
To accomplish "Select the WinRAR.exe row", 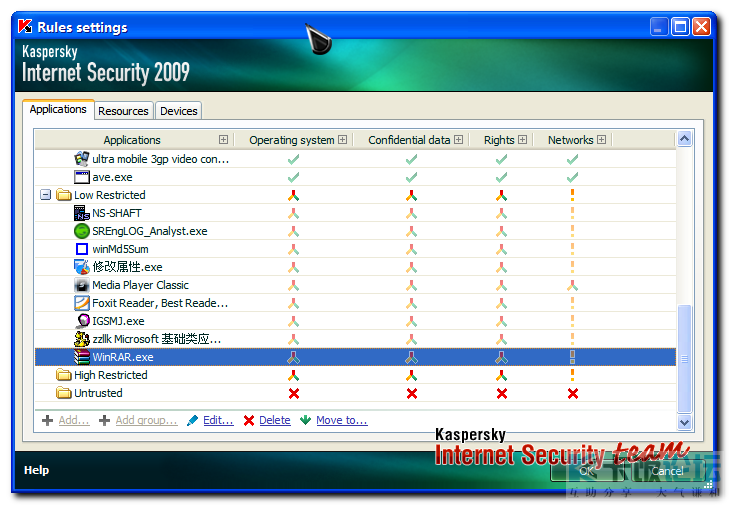I will (355, 357).
